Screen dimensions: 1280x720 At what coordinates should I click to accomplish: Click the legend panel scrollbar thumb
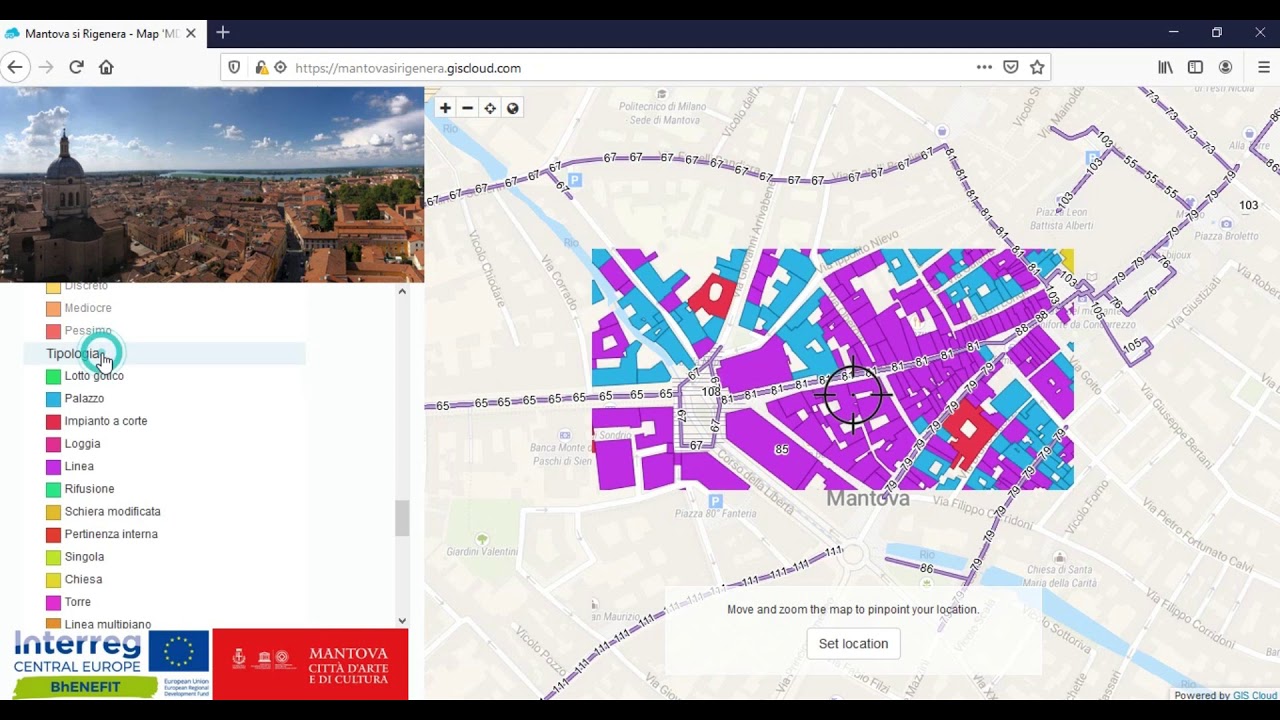tap(402, 518)
